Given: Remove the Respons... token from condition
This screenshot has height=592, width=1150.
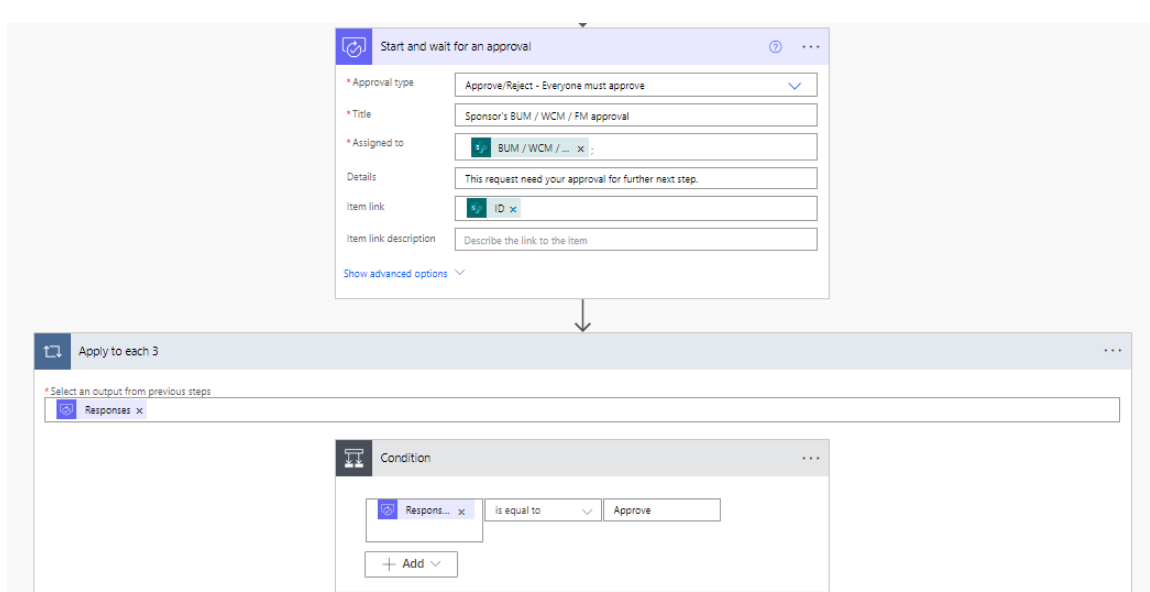Looking at the screenshot, I should tap(461, 511).
